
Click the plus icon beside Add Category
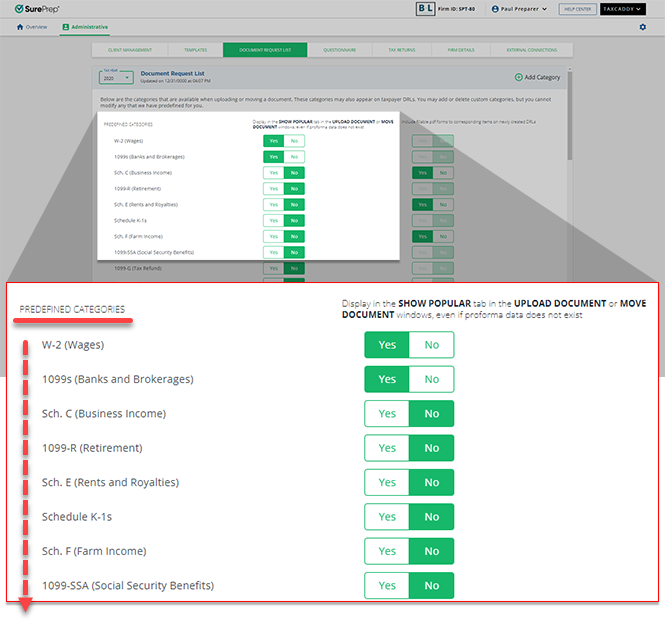point(518,77)
